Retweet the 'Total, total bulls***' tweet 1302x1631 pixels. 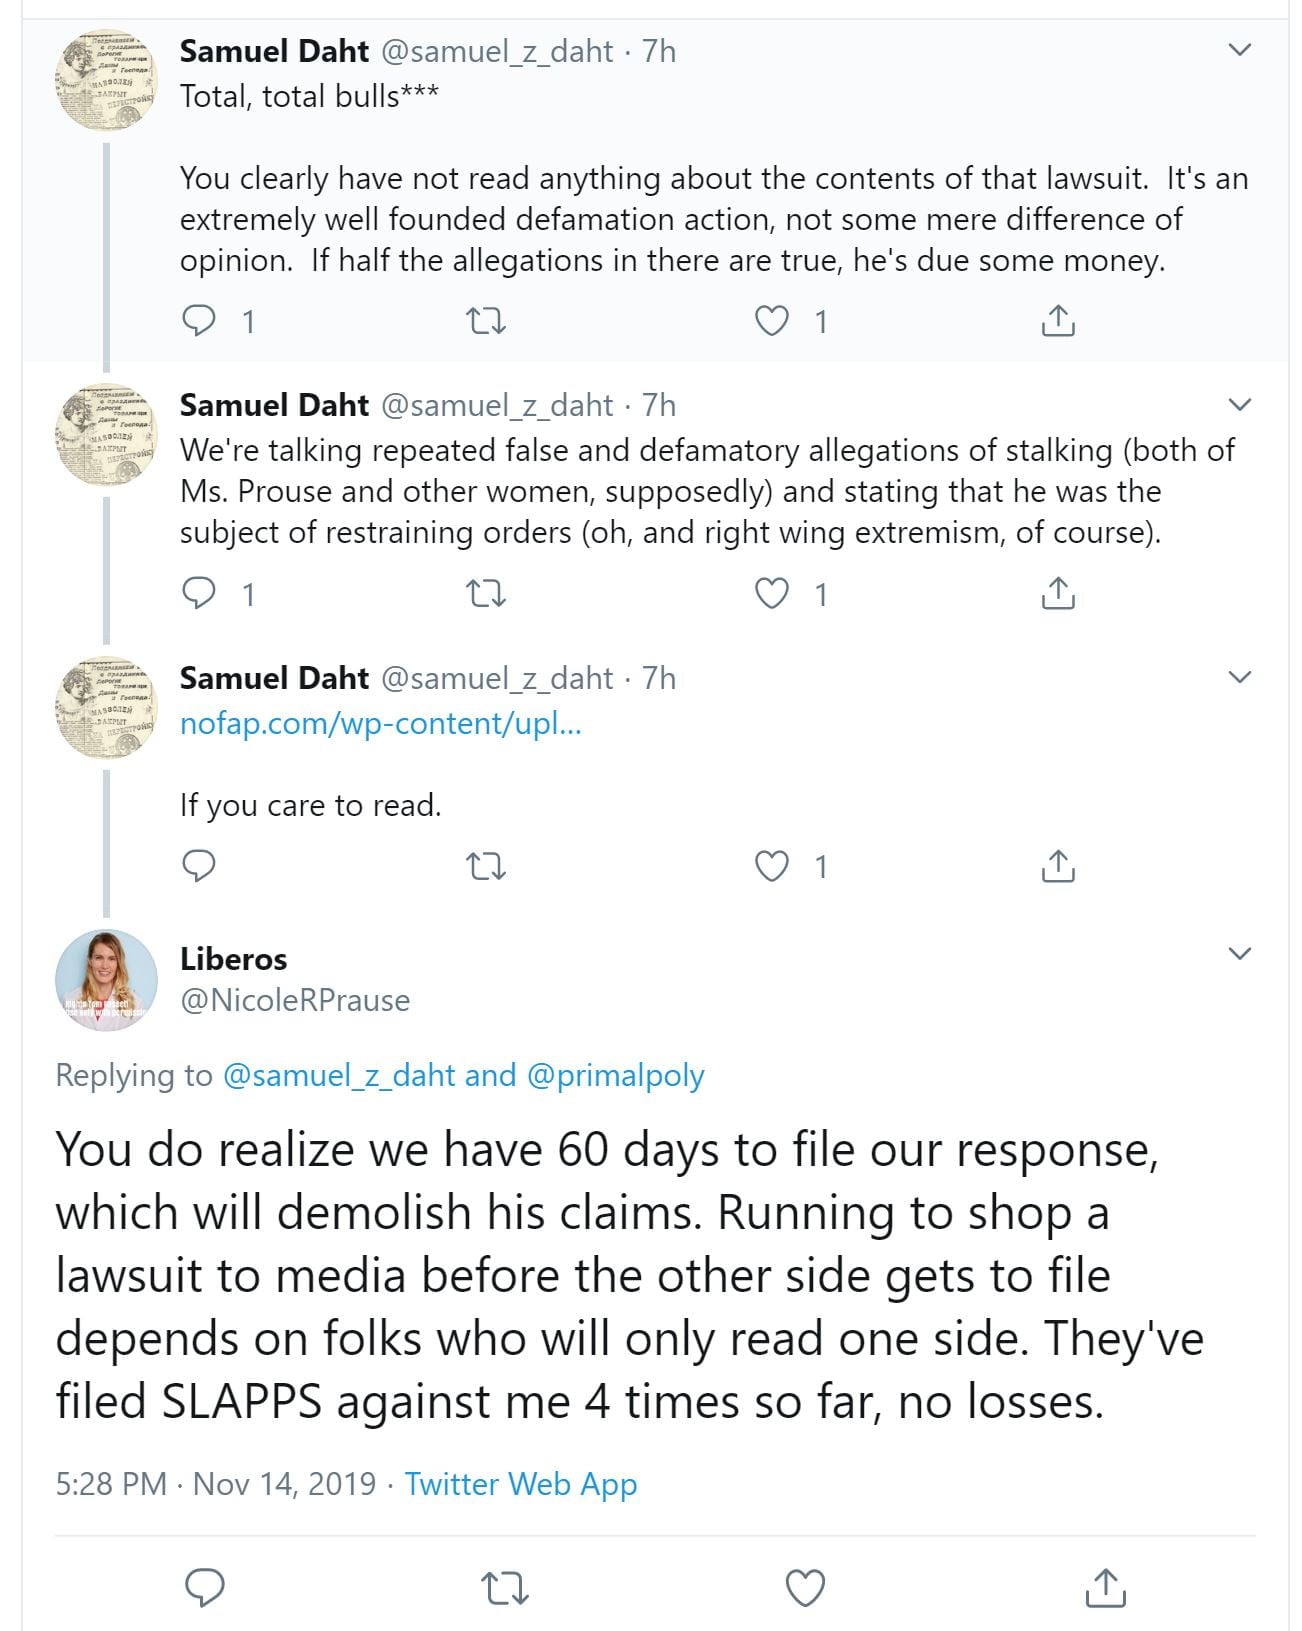487,321
